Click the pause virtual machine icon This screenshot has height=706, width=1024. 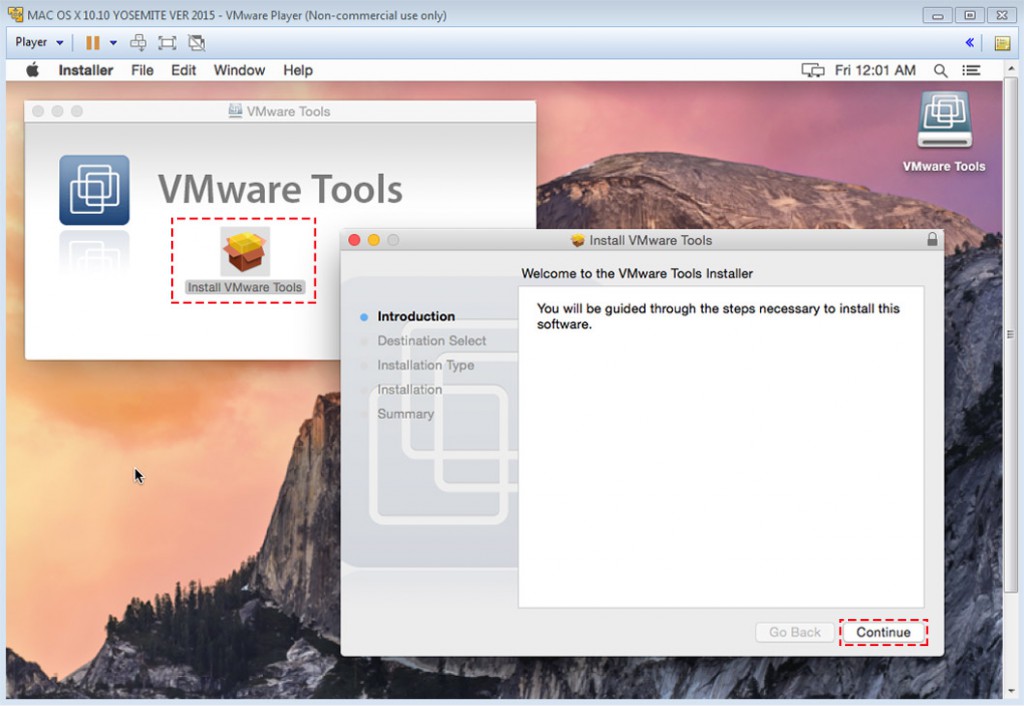[x=93, y=43]
